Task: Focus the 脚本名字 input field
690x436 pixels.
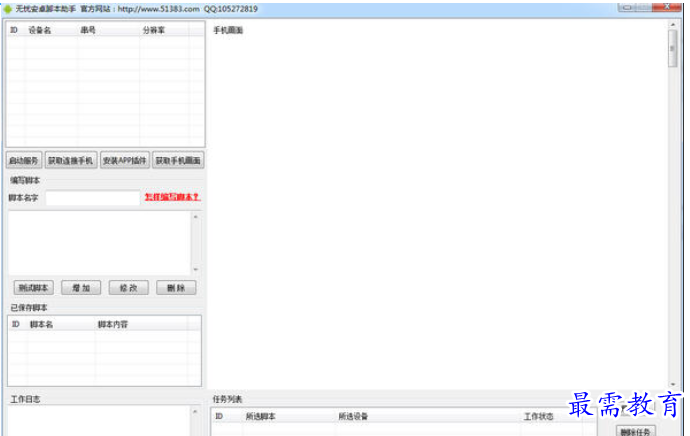Action: (93, 198)
